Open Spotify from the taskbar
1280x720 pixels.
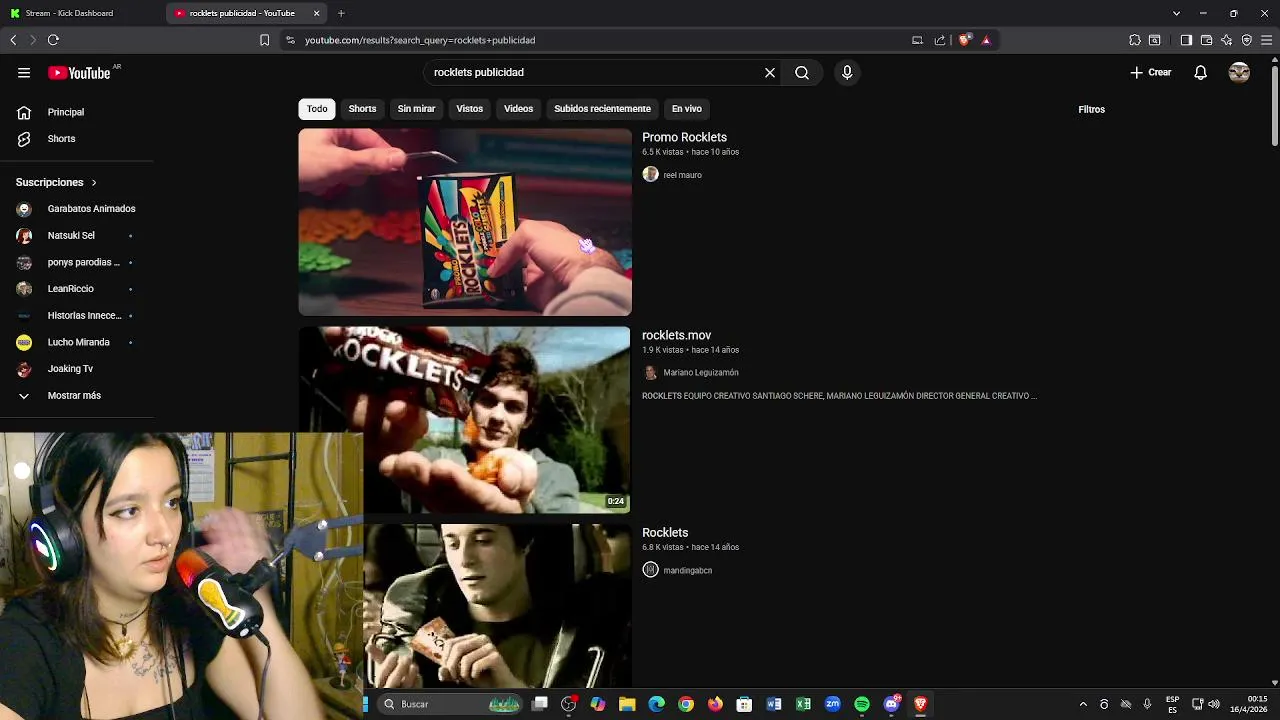(x=862, y=704)
